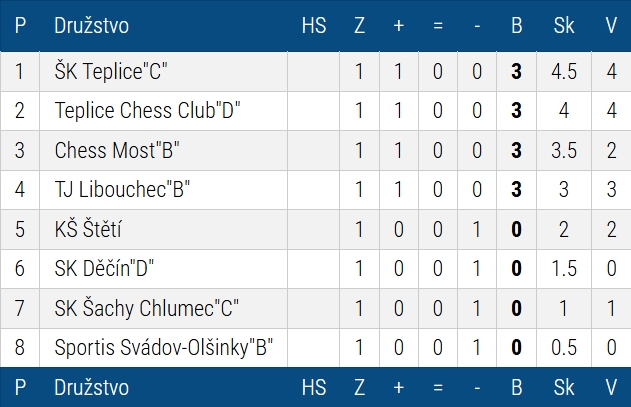The height and width of the screenshot is (407, 631).
Task: Click the Sk label in the footer row
Action: 564,387
